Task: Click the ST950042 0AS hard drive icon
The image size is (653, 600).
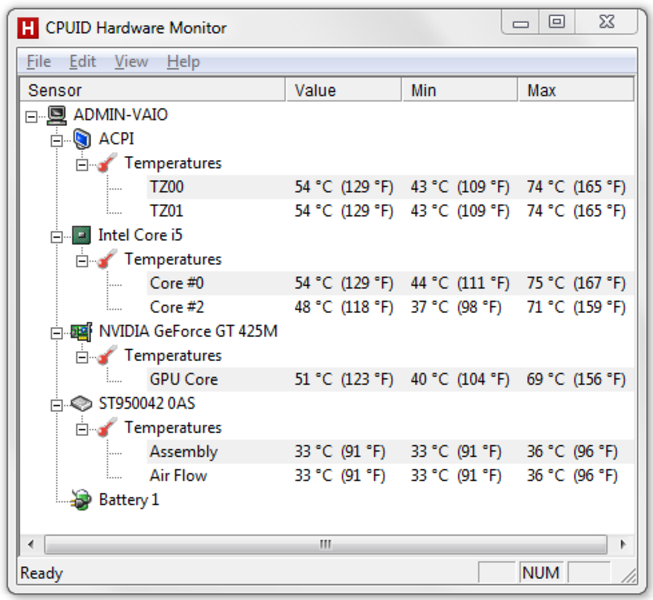Action: (81, 403)
